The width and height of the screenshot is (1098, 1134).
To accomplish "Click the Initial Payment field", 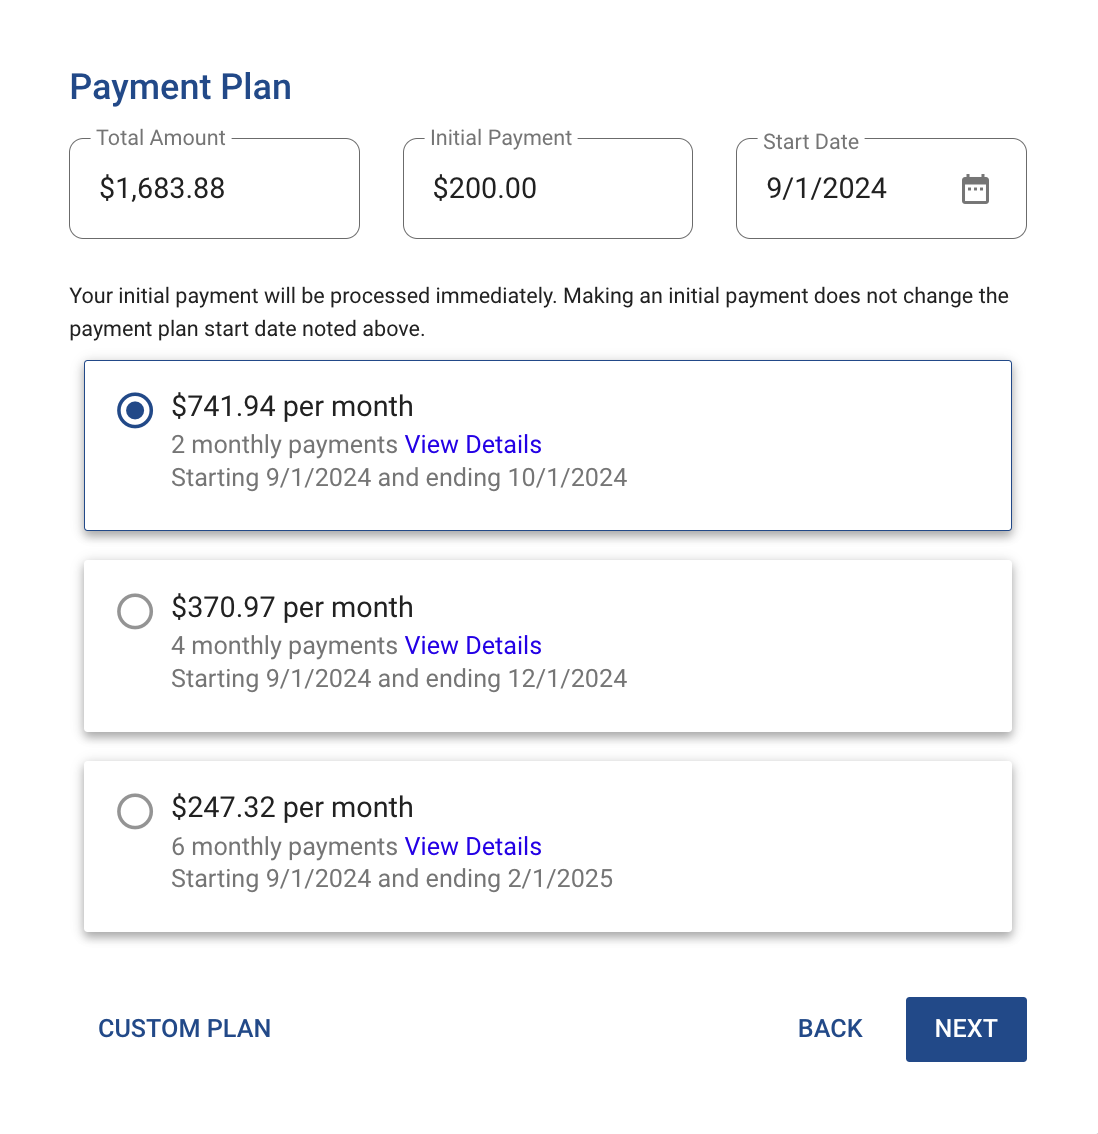I will [x=547, y=188].
